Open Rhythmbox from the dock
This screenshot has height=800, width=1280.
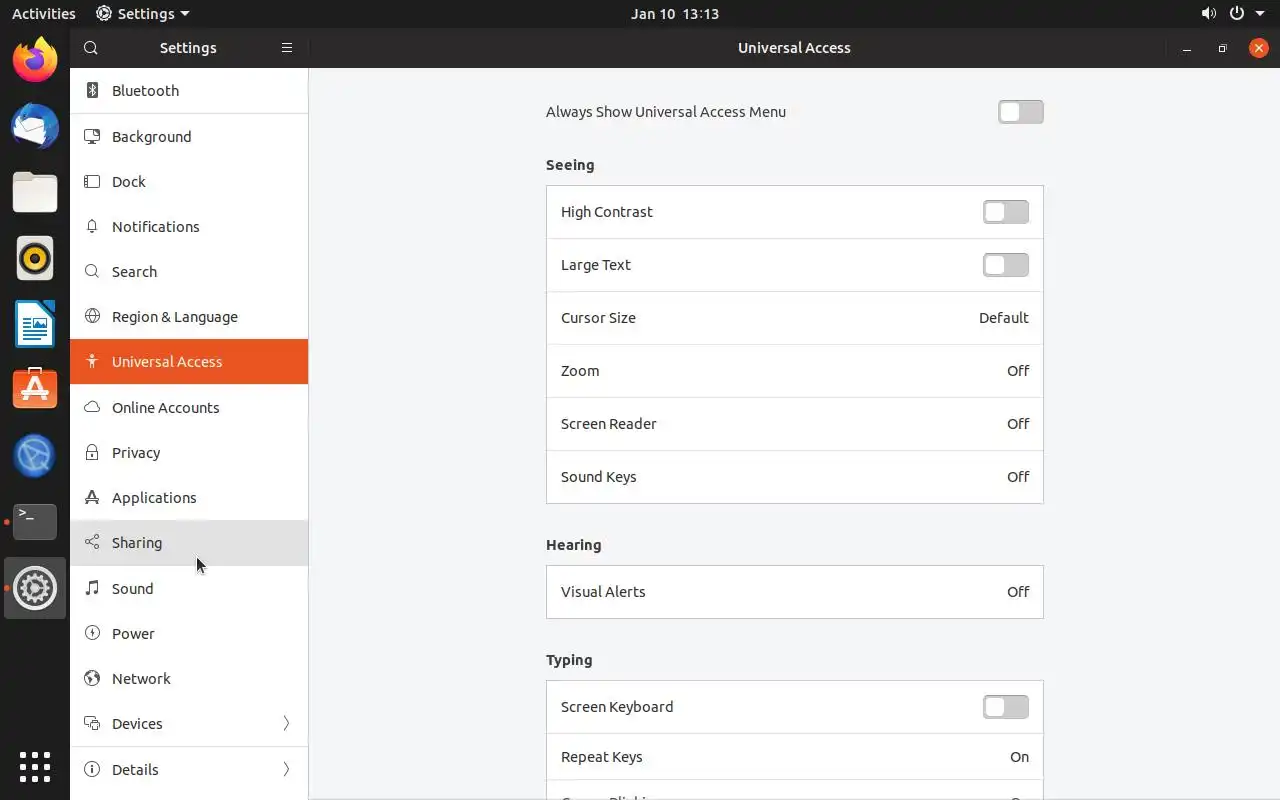(x=35, y=258)
